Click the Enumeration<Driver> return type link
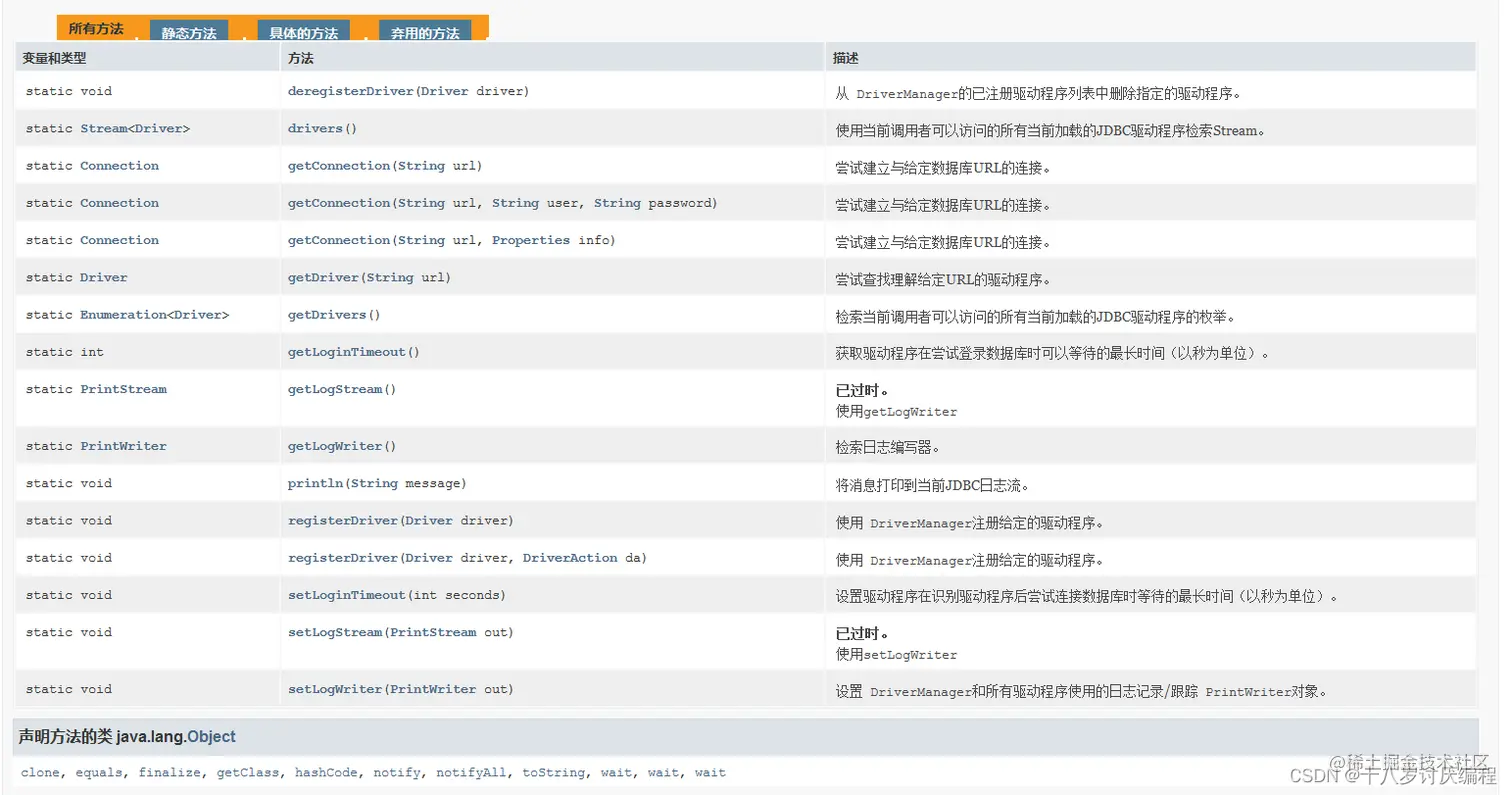The height and width of the screenshot is (795, 1512). click(x=155, y=315)
